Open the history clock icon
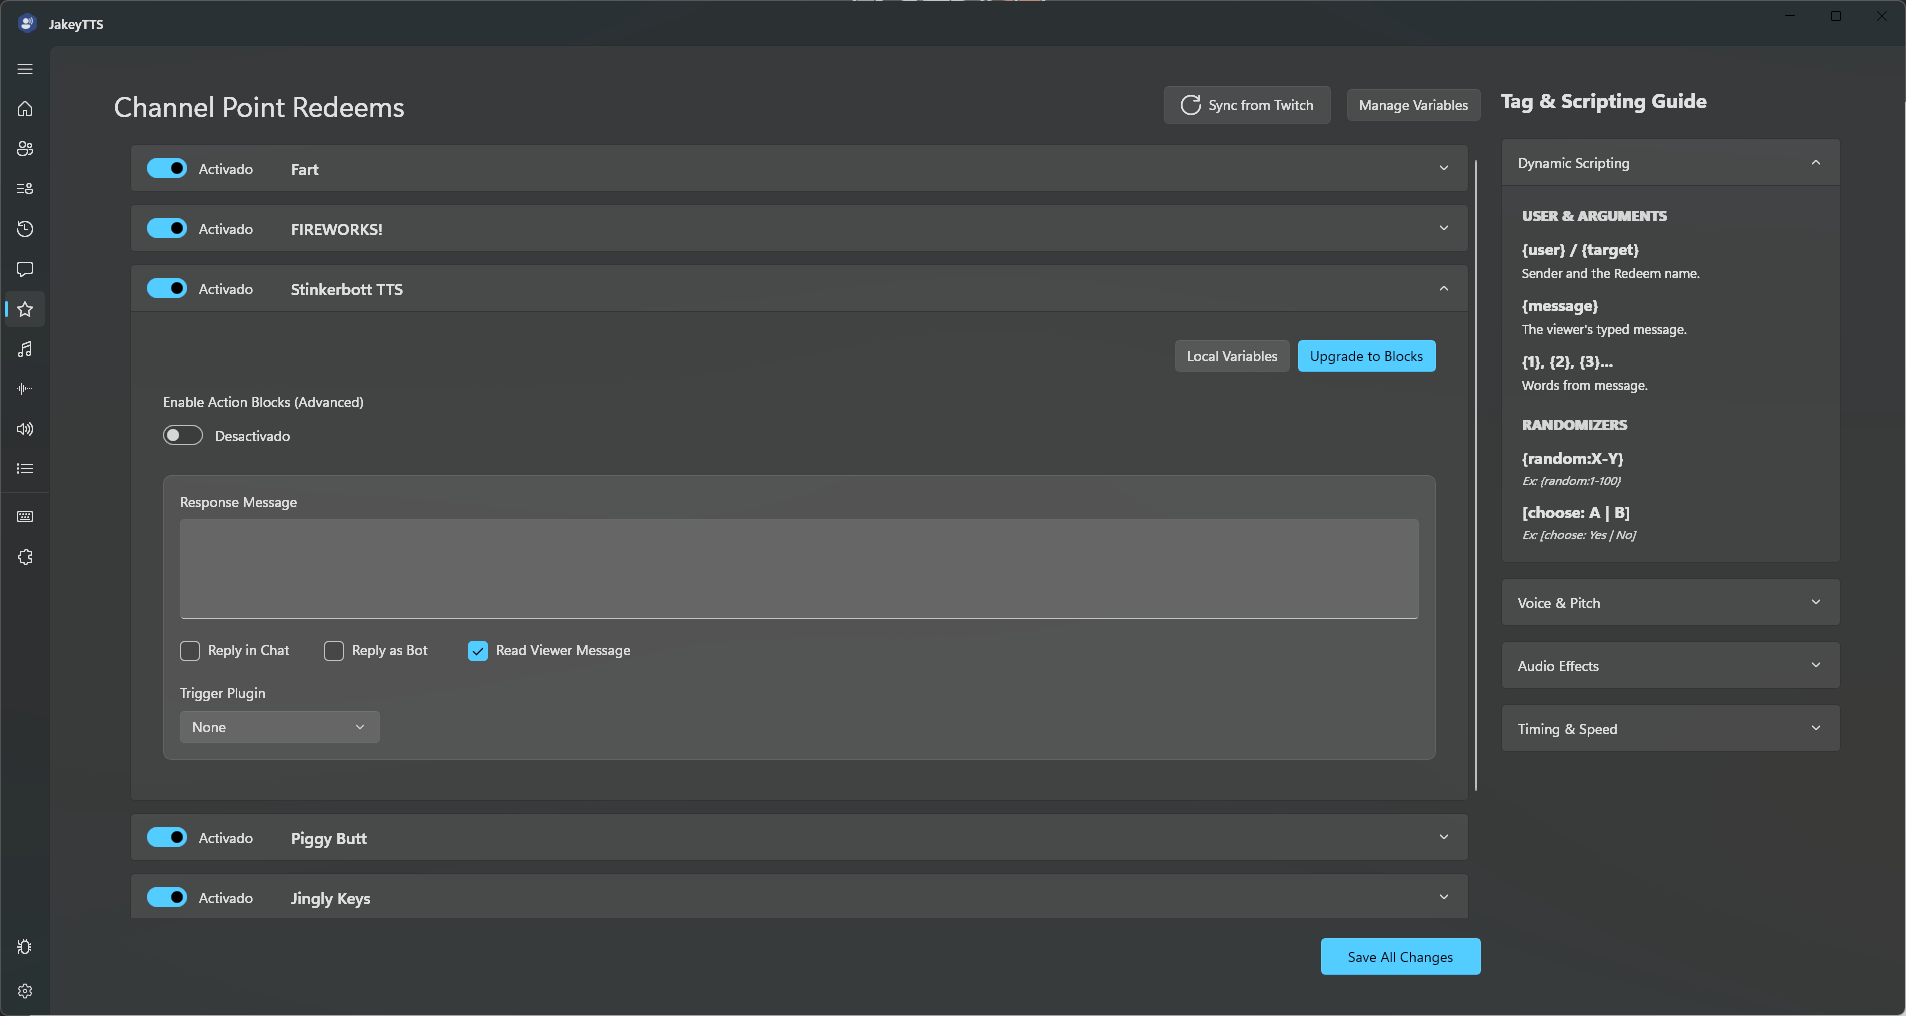The width and height of the screenshot is (1906, 1016). [25, 229]
